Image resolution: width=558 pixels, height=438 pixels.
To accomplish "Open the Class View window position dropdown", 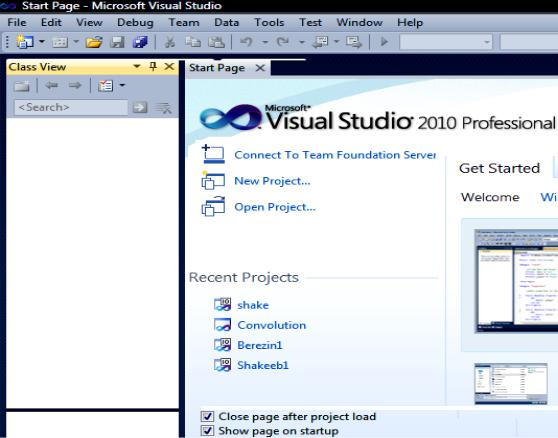I will [x=137, y=66].
